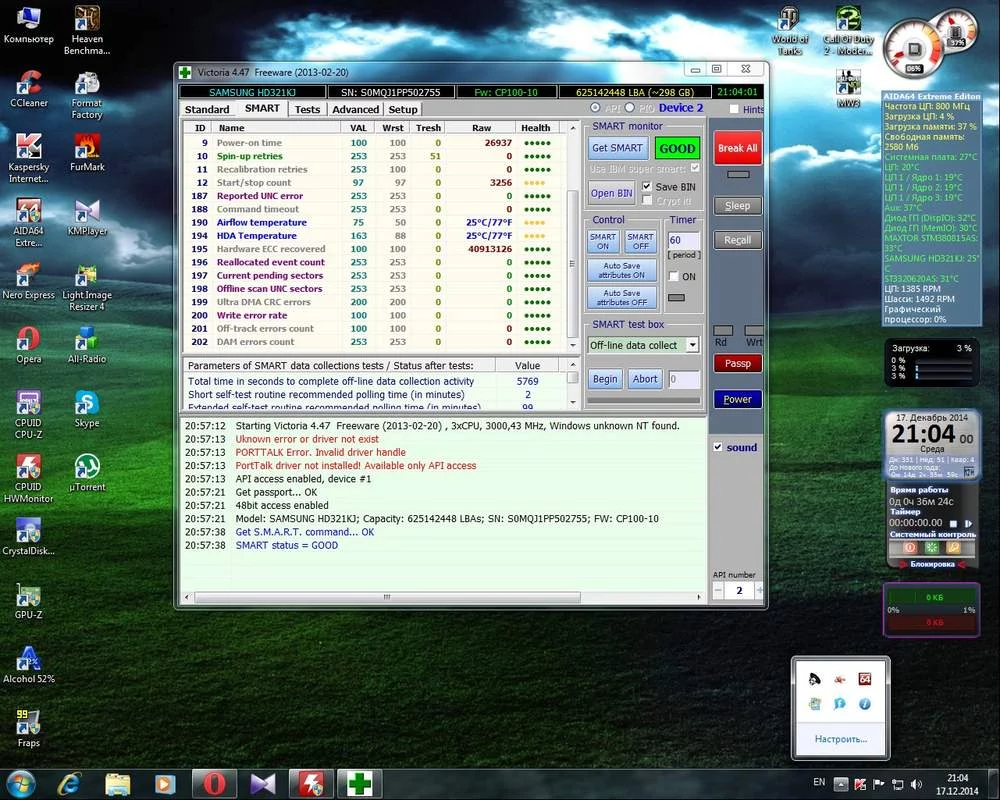This screenshot has height=800, width=1000.
Task: Launch FurMark from the desktop
Action: (x=87, y=148)
